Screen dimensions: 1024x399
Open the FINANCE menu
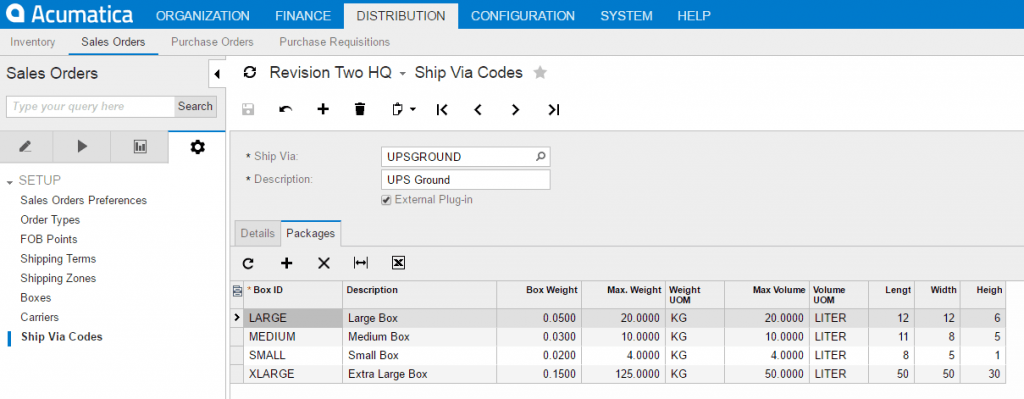pos(303,16)
